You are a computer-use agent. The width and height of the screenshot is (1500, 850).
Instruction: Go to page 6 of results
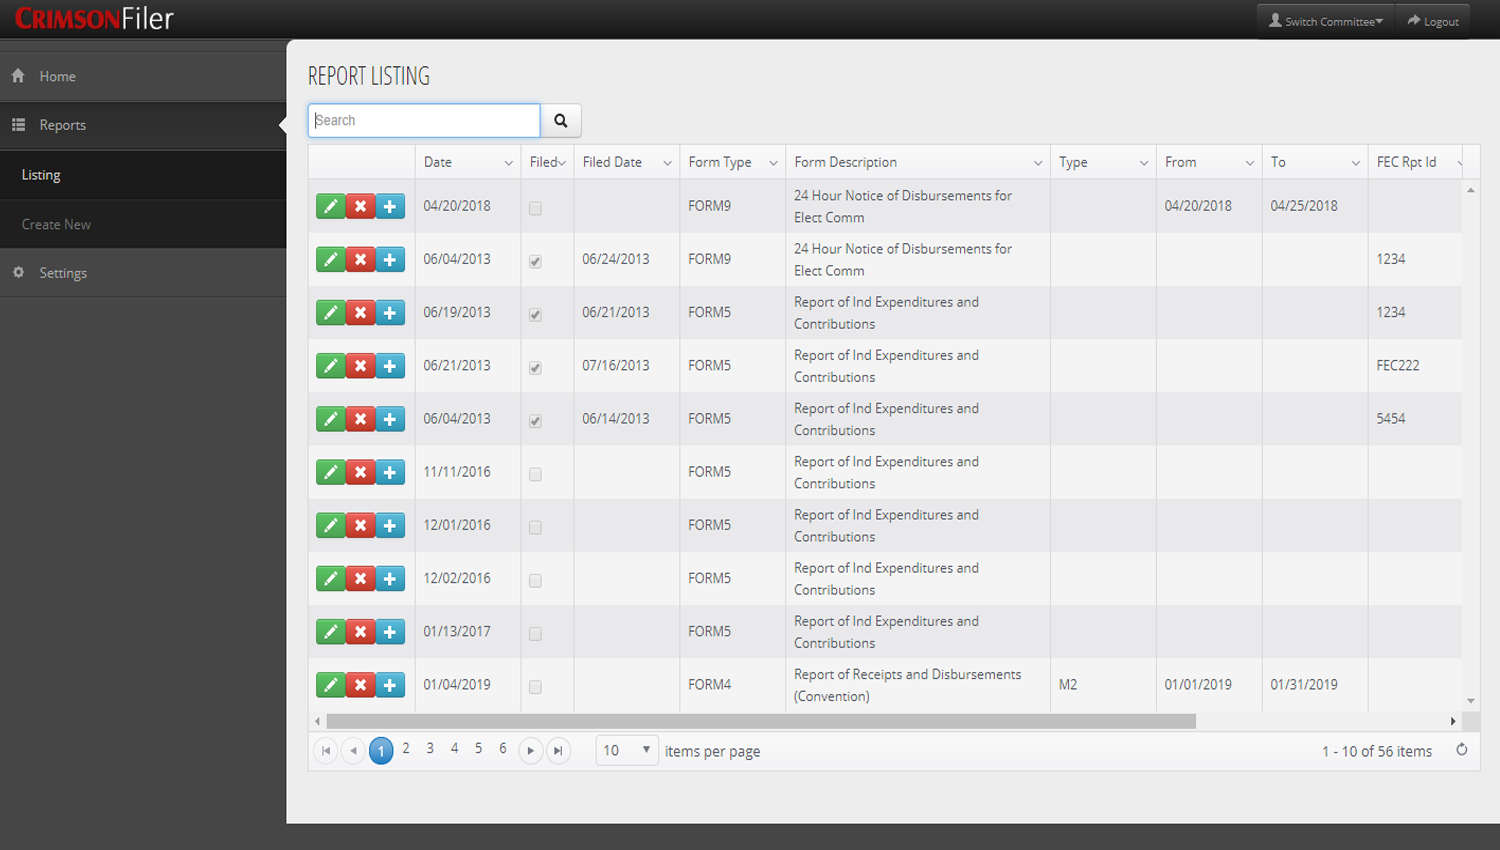pos(503,748)
